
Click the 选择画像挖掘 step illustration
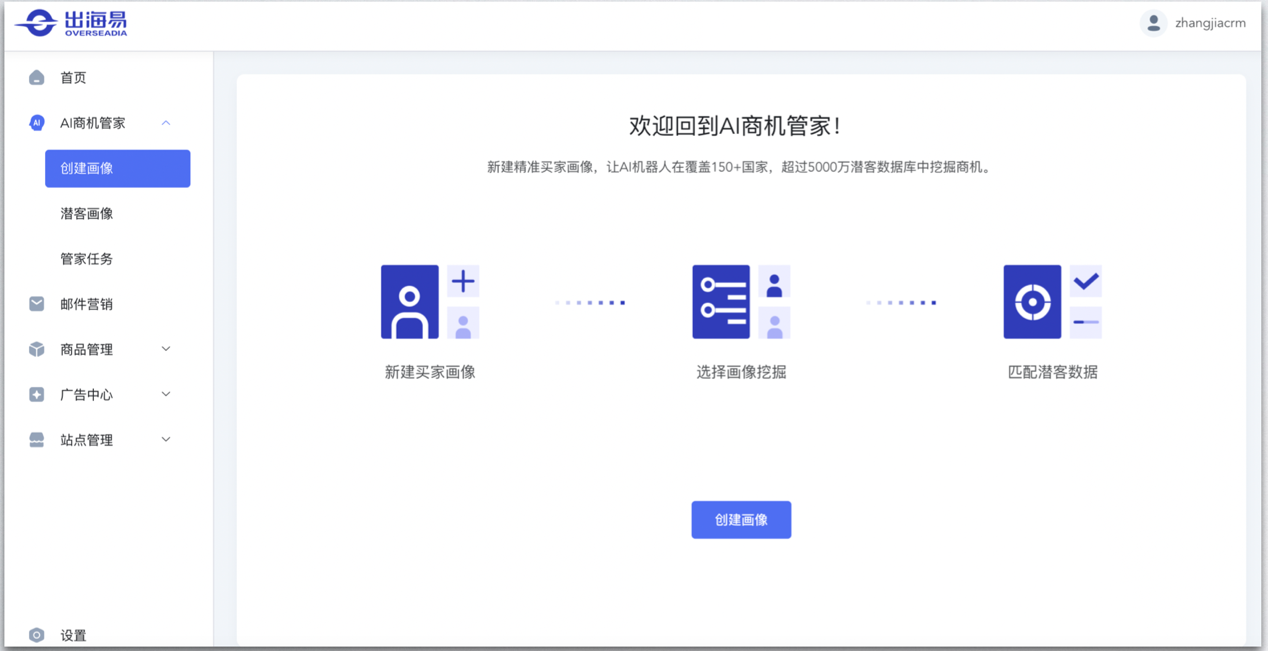coord(740,301)
